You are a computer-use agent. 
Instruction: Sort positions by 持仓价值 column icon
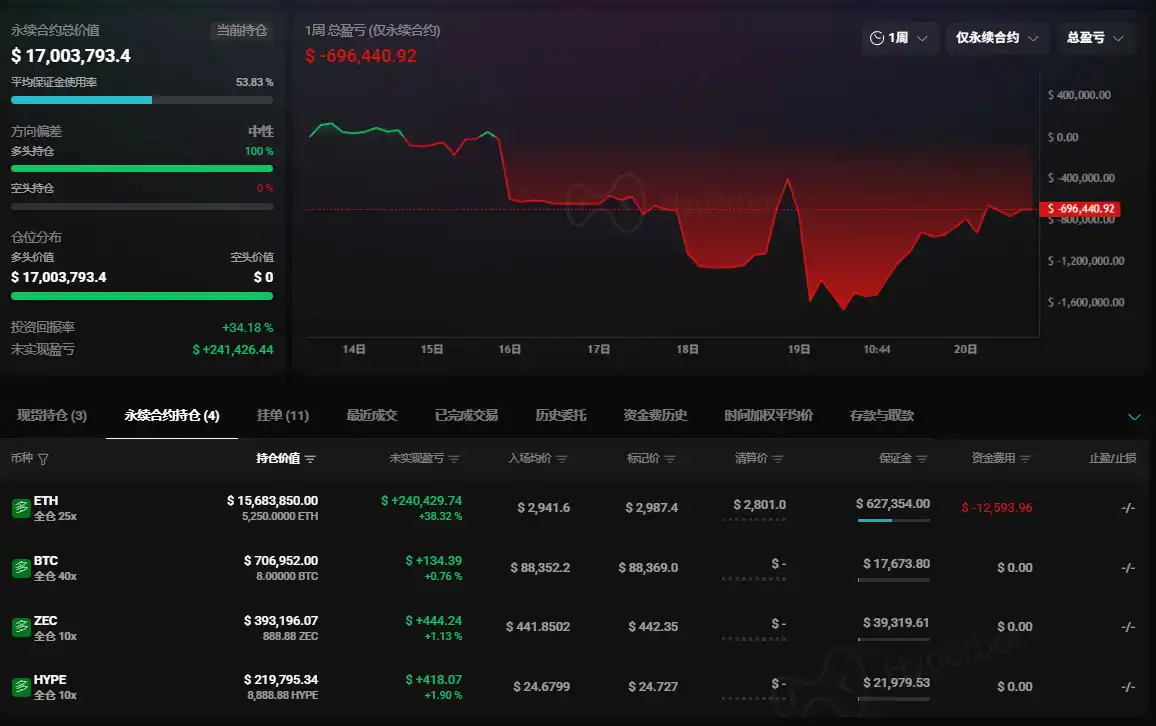[310, 459]
